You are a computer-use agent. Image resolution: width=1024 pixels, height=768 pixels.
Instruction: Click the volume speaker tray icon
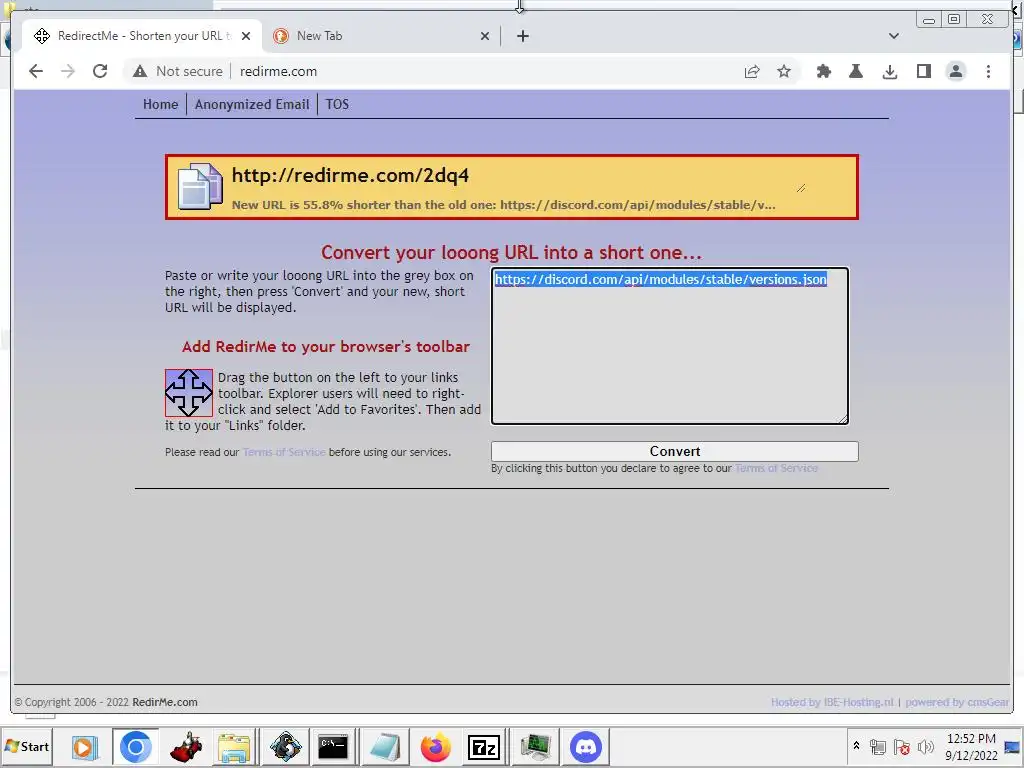coord(925,746)
